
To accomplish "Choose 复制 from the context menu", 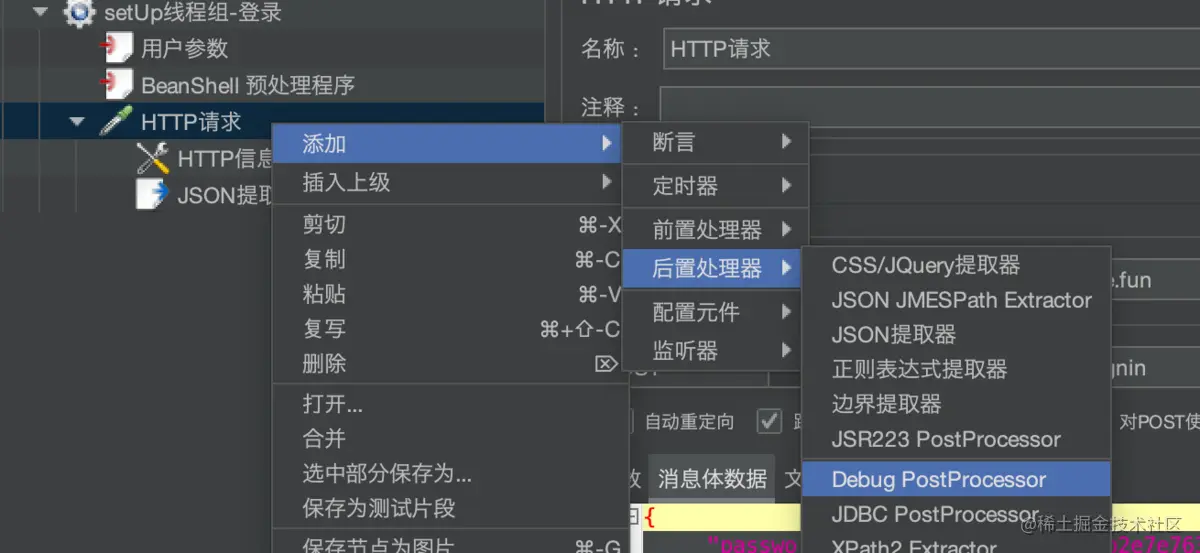I will pos(448,260).
